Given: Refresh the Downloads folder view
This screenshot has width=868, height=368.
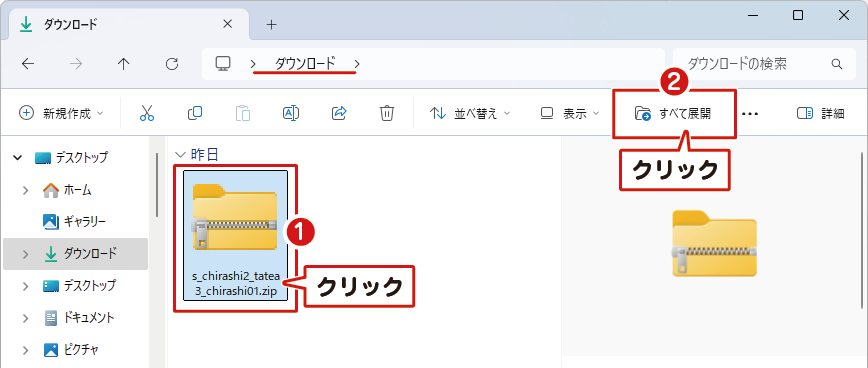Looking at the screenshot, I should (x=172, y=64).
